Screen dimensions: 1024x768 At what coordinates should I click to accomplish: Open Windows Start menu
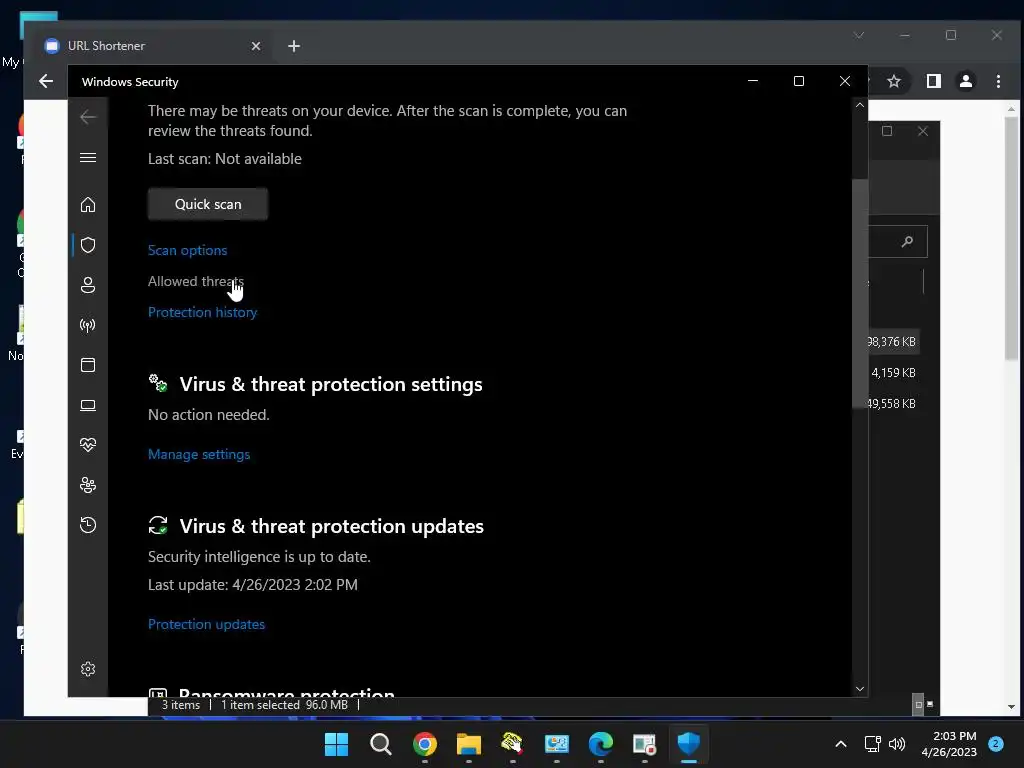tap(336, 744)
